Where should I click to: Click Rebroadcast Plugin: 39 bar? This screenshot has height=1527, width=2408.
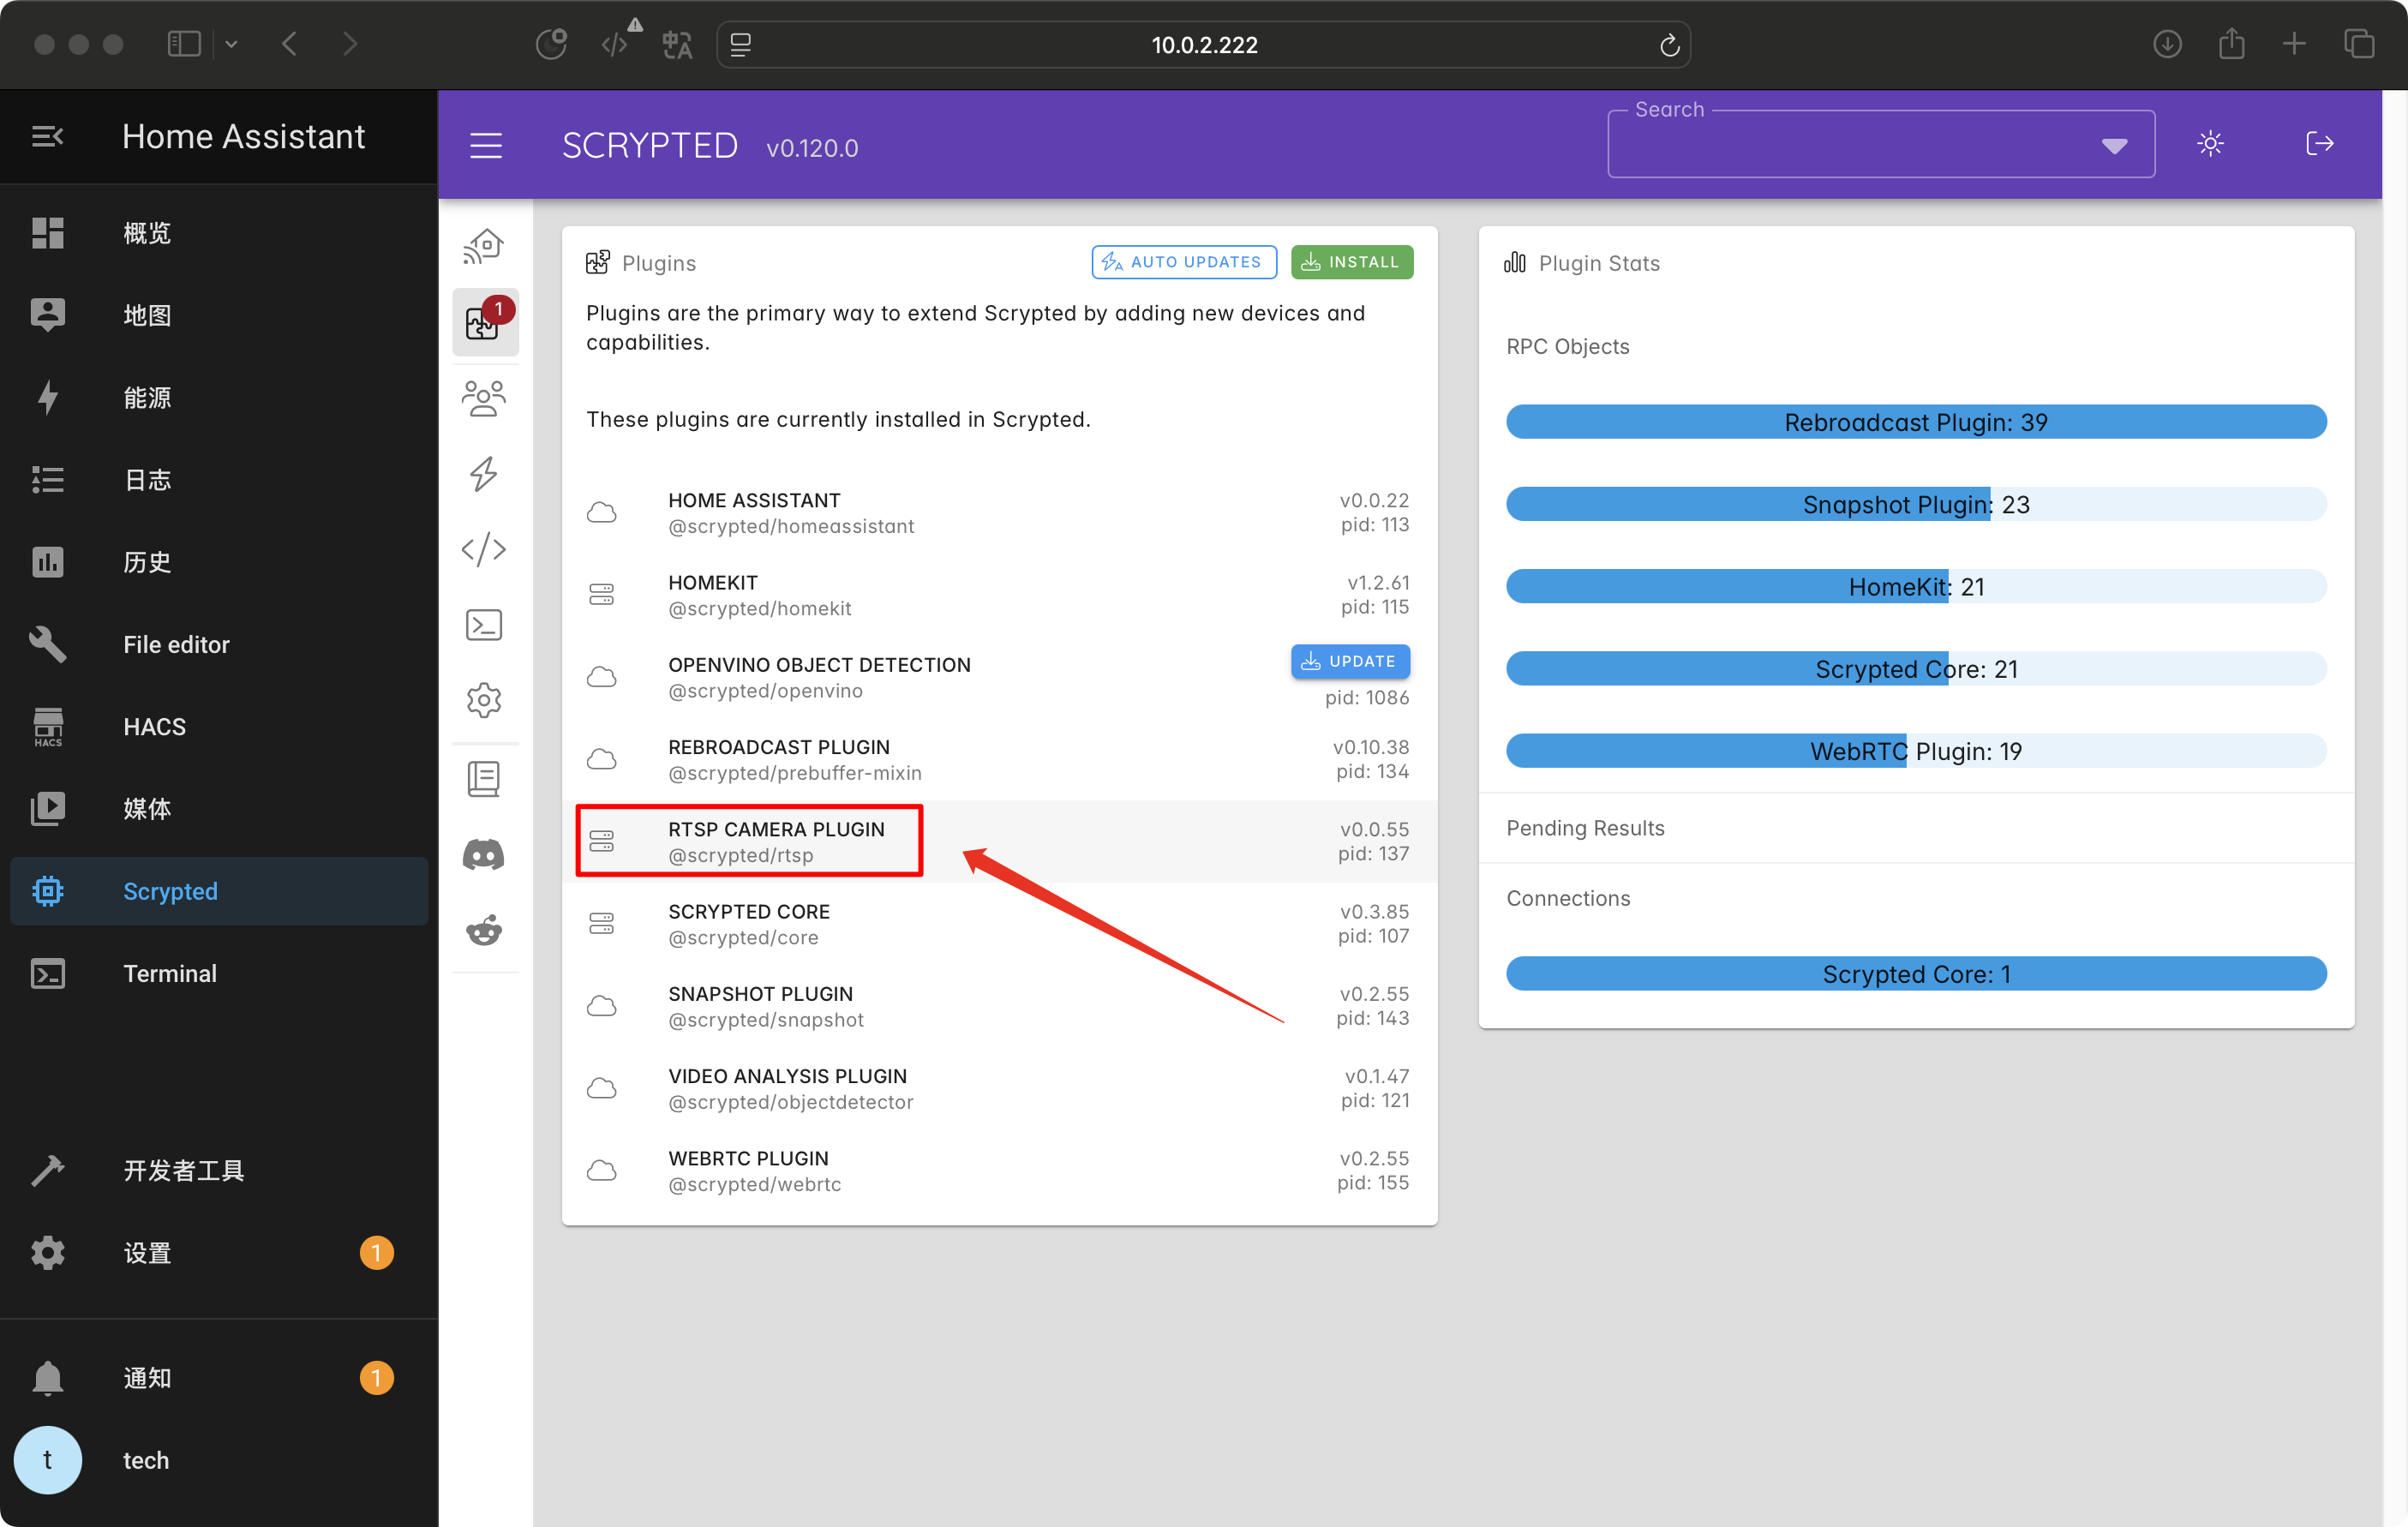click(x=1916, y=422)
